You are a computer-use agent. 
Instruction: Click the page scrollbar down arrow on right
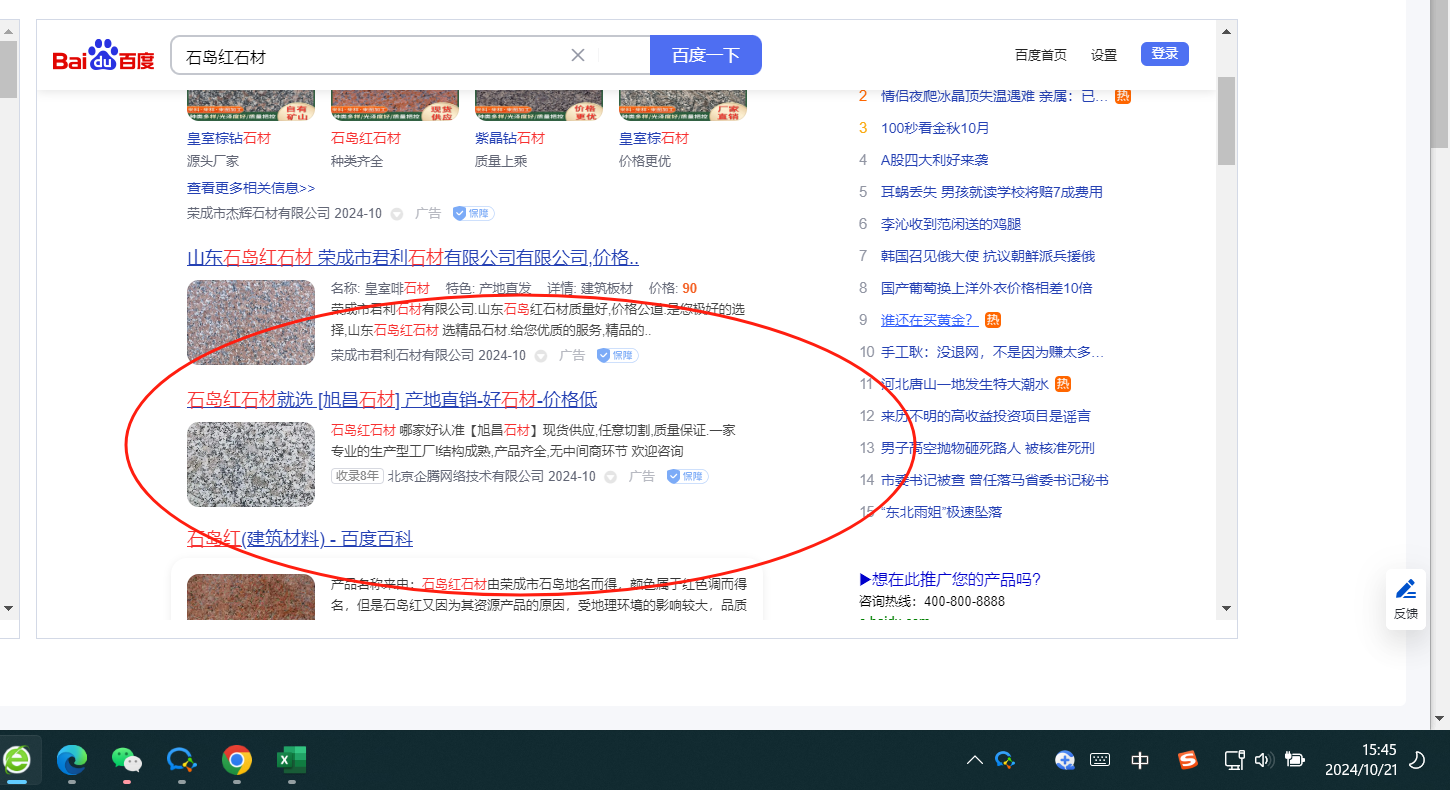1226,608
